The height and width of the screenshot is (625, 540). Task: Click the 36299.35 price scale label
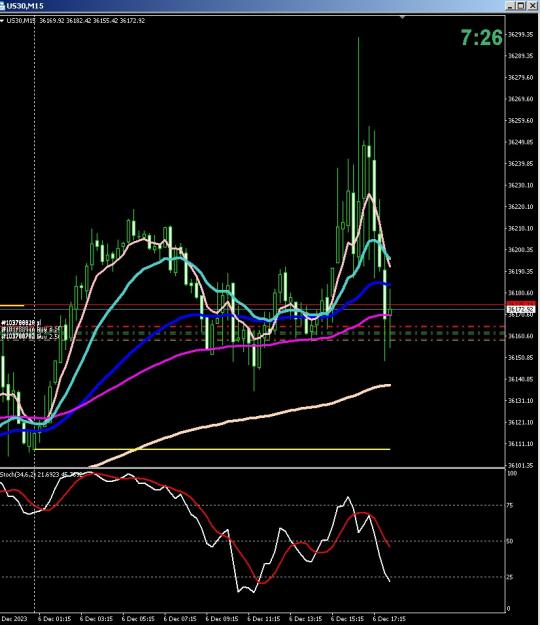[x=520, y=35]
